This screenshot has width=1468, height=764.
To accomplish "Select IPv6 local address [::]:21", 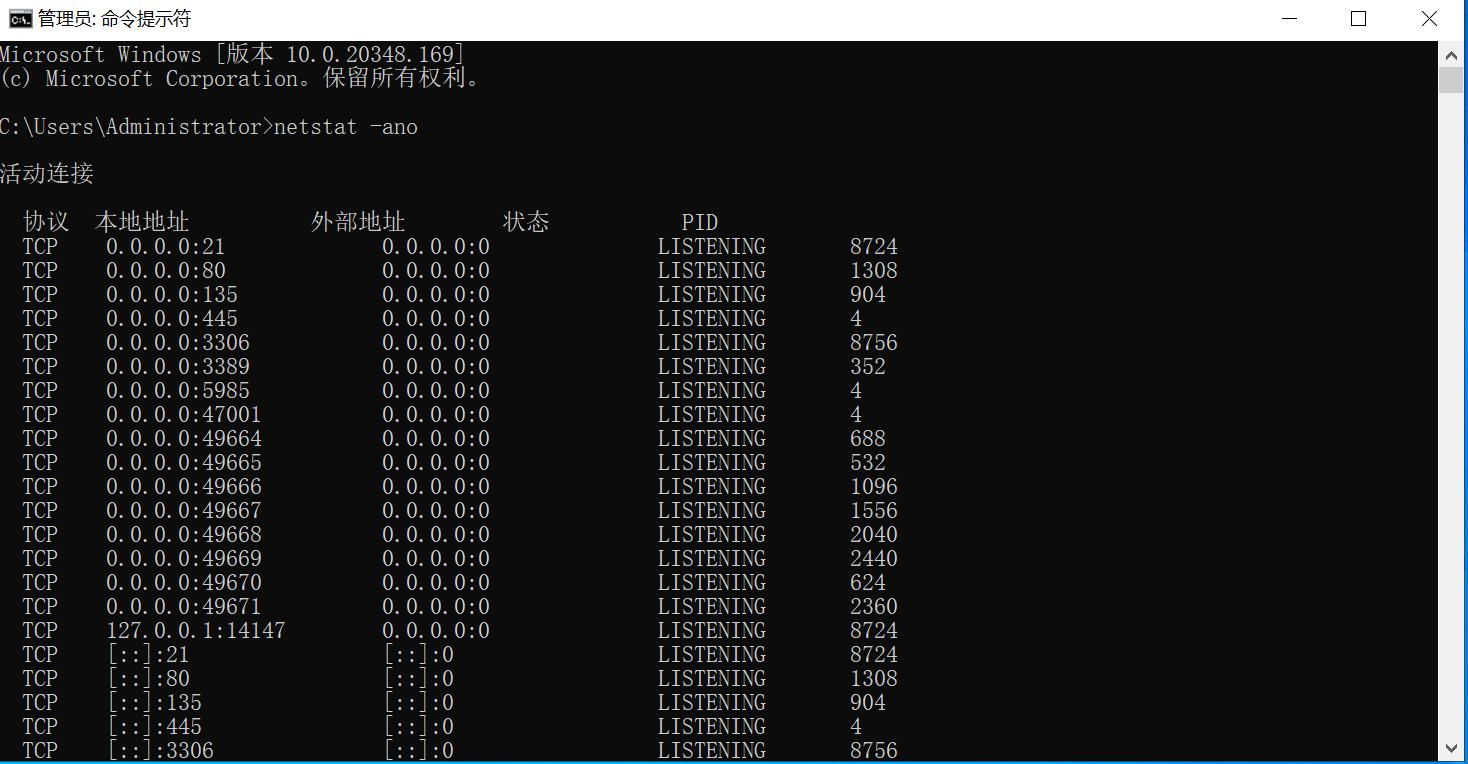I will [148, 654].
